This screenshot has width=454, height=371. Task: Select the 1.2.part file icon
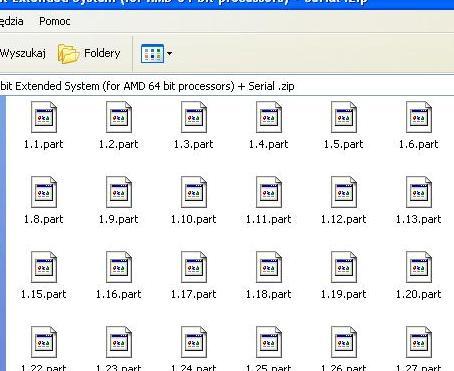click(x=119, y=117)
